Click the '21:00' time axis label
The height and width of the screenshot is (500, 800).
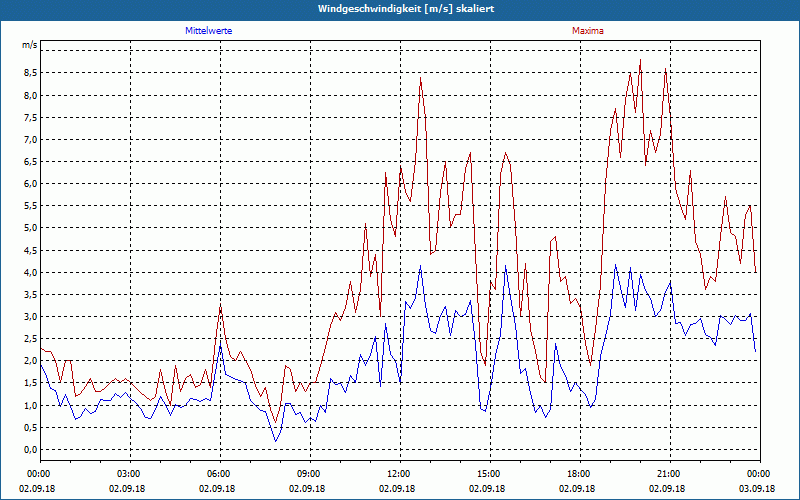pyautogui.click(x=669, y=474)
